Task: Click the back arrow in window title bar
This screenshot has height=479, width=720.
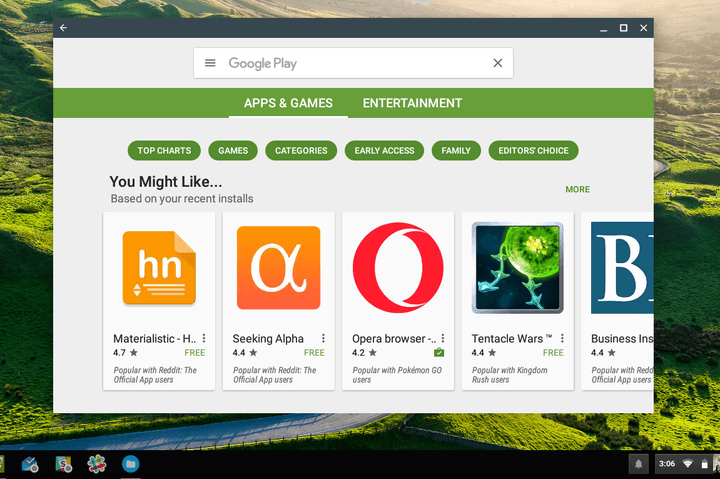Action: coord(63,28)
